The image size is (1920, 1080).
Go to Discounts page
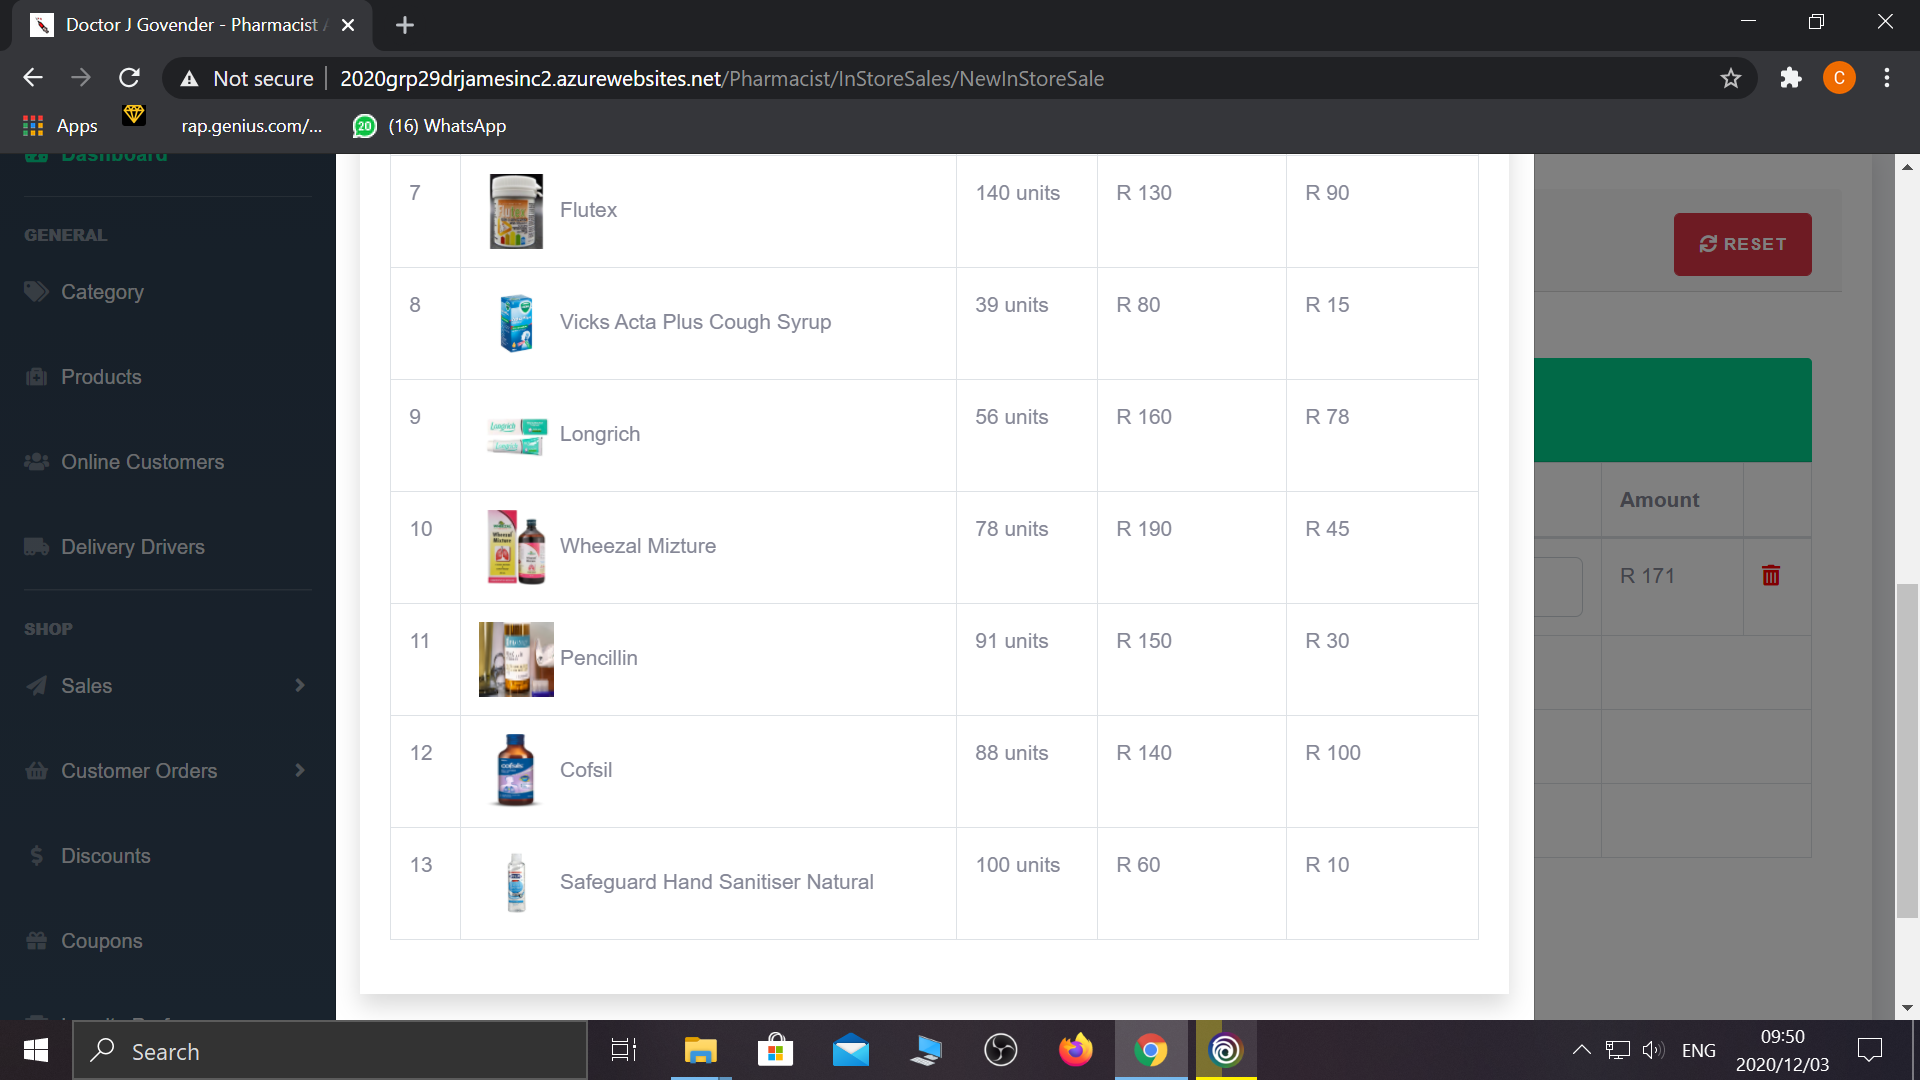[x=105, y=856]
